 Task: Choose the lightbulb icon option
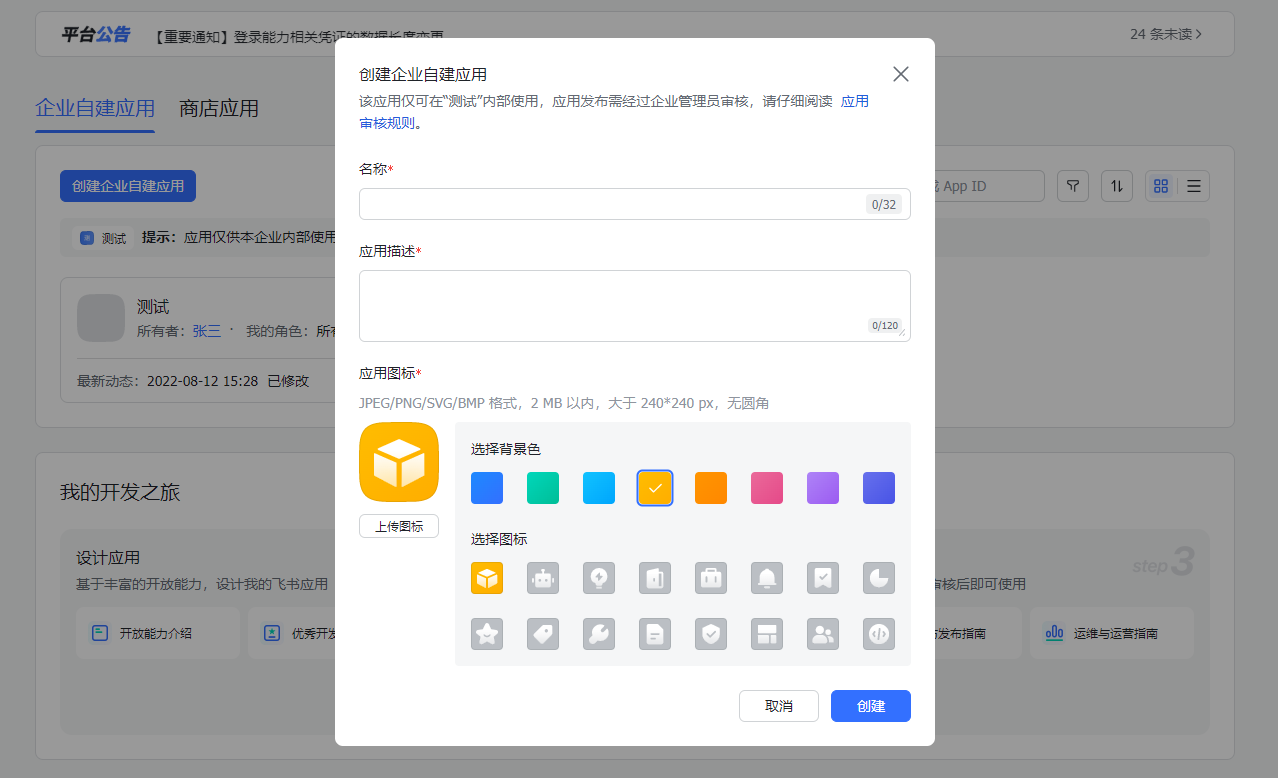[x=599, y=578]
